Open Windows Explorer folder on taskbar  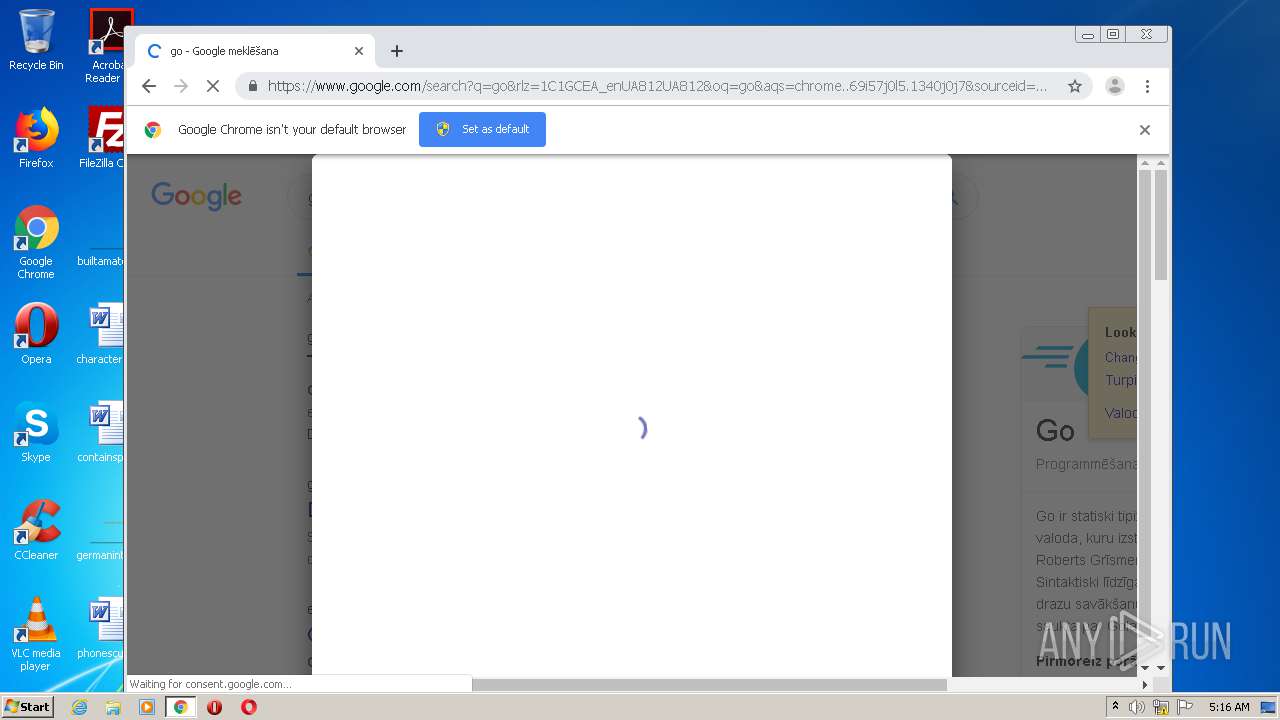(113, 707)
